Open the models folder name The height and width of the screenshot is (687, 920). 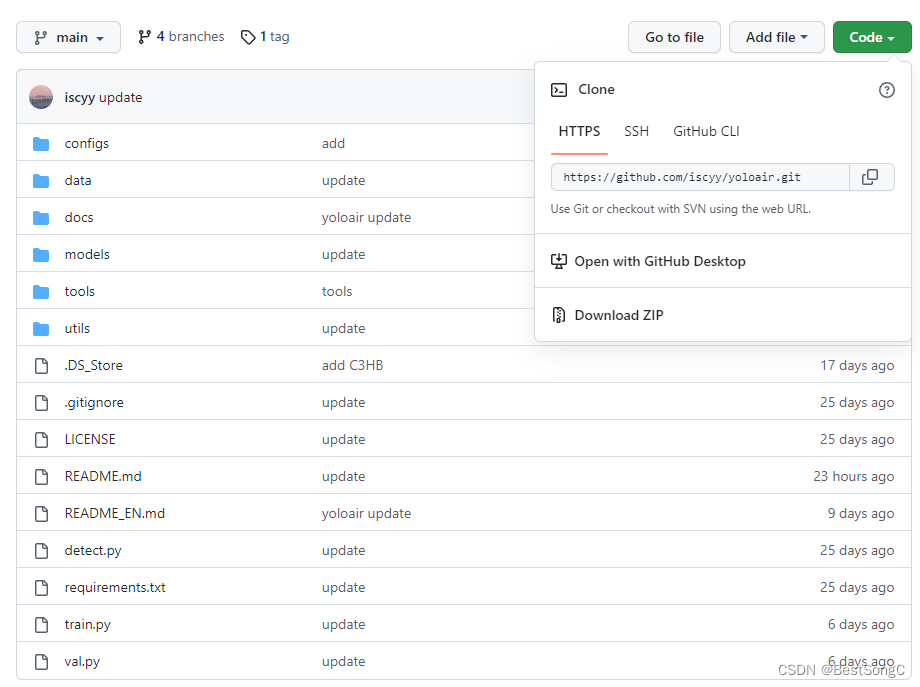point(87,255)
